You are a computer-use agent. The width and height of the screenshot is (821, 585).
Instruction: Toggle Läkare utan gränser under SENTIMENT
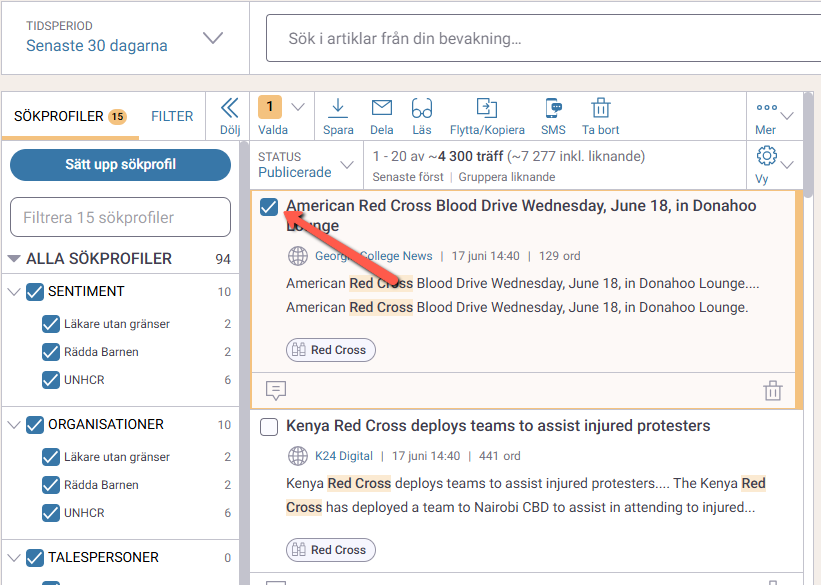[51, 324]
